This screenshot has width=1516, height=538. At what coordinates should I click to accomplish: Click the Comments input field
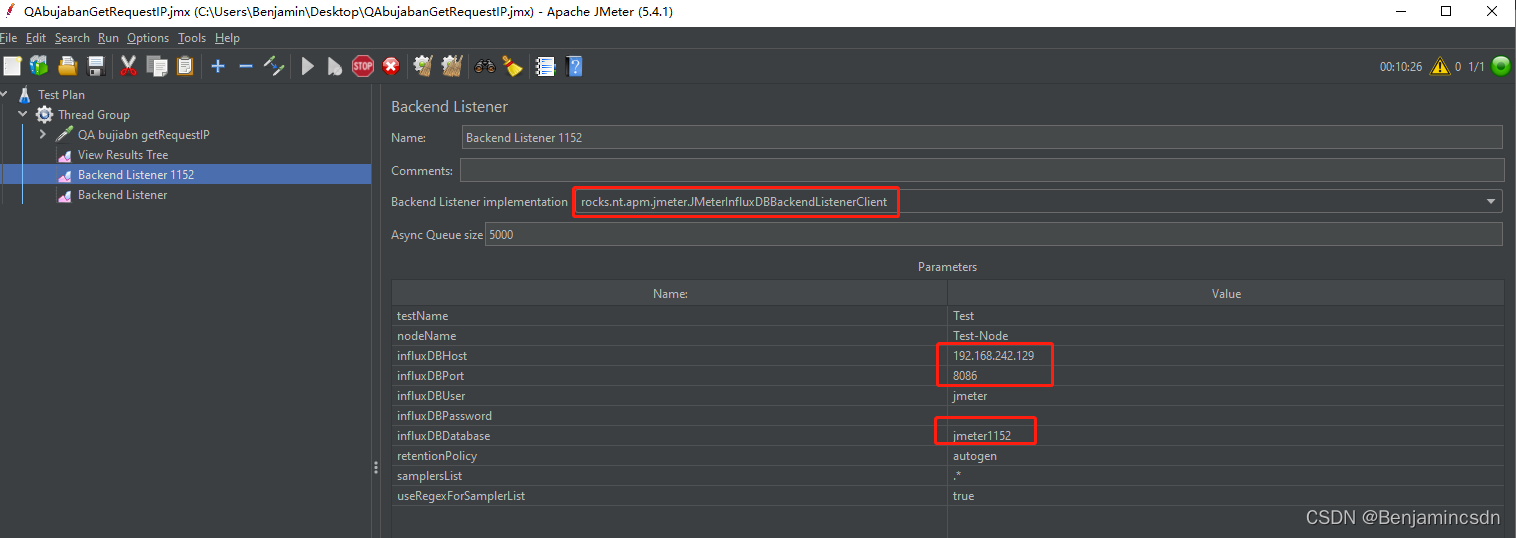982,169
